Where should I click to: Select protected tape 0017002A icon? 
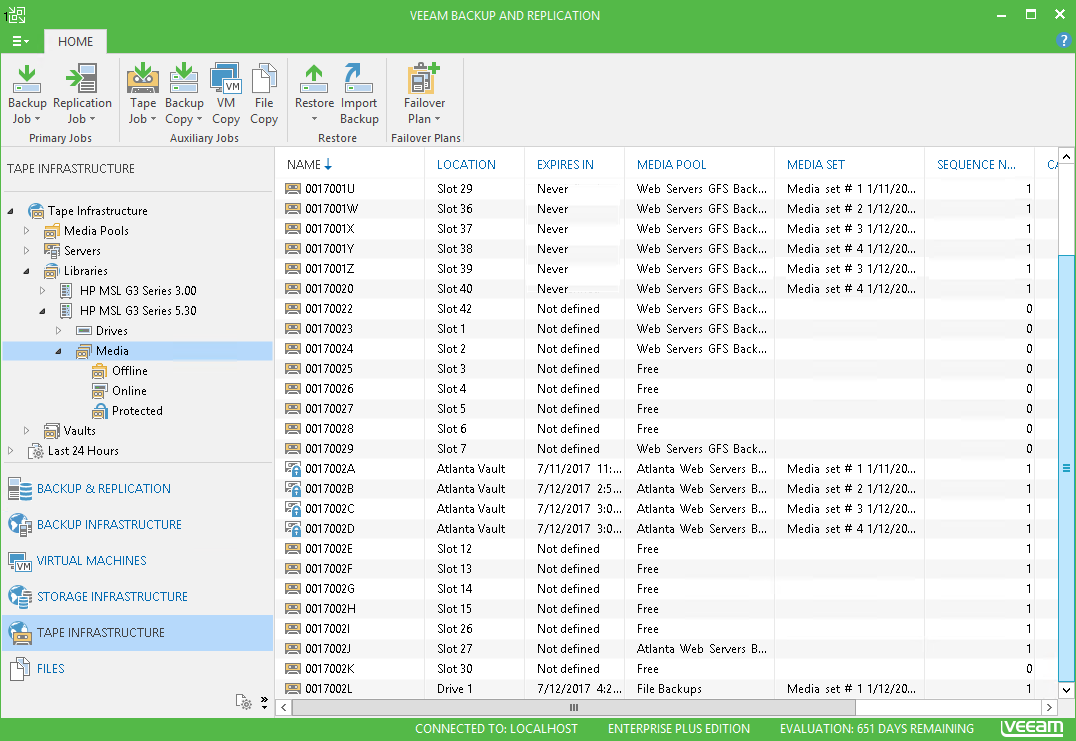(x=293, y=469)
